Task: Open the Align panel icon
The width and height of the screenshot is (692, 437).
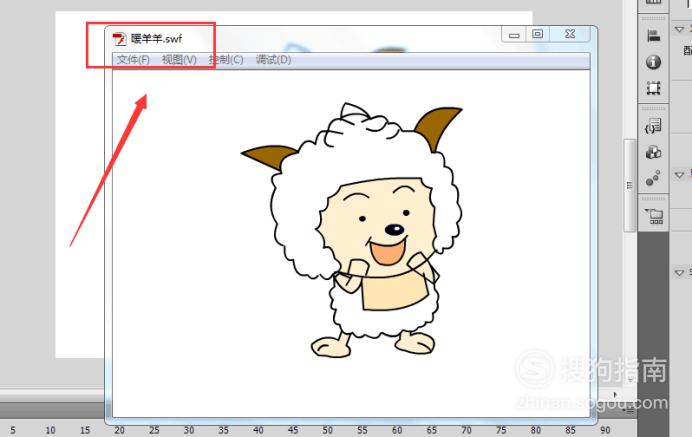Action: 653,36
